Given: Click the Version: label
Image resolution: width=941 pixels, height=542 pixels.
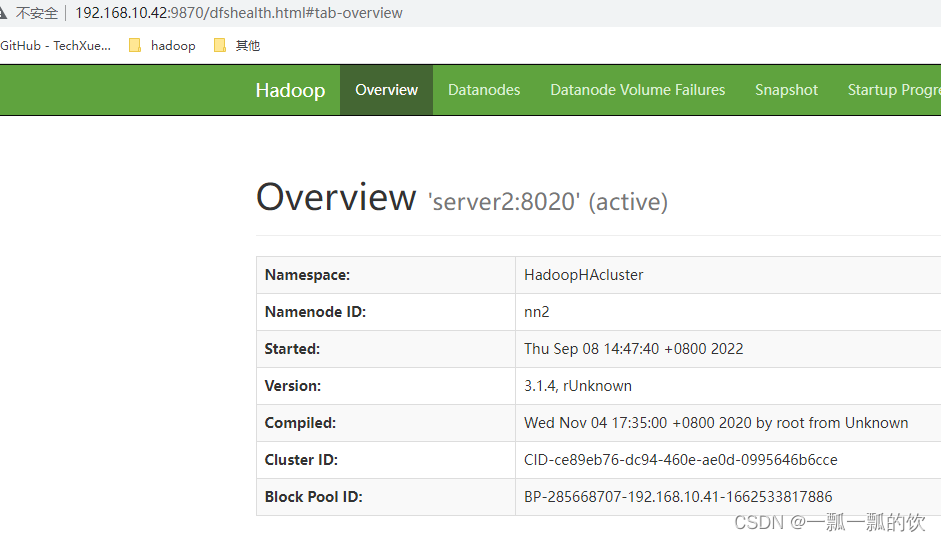Looking at the screenshot, I should (x=293, y=386).
